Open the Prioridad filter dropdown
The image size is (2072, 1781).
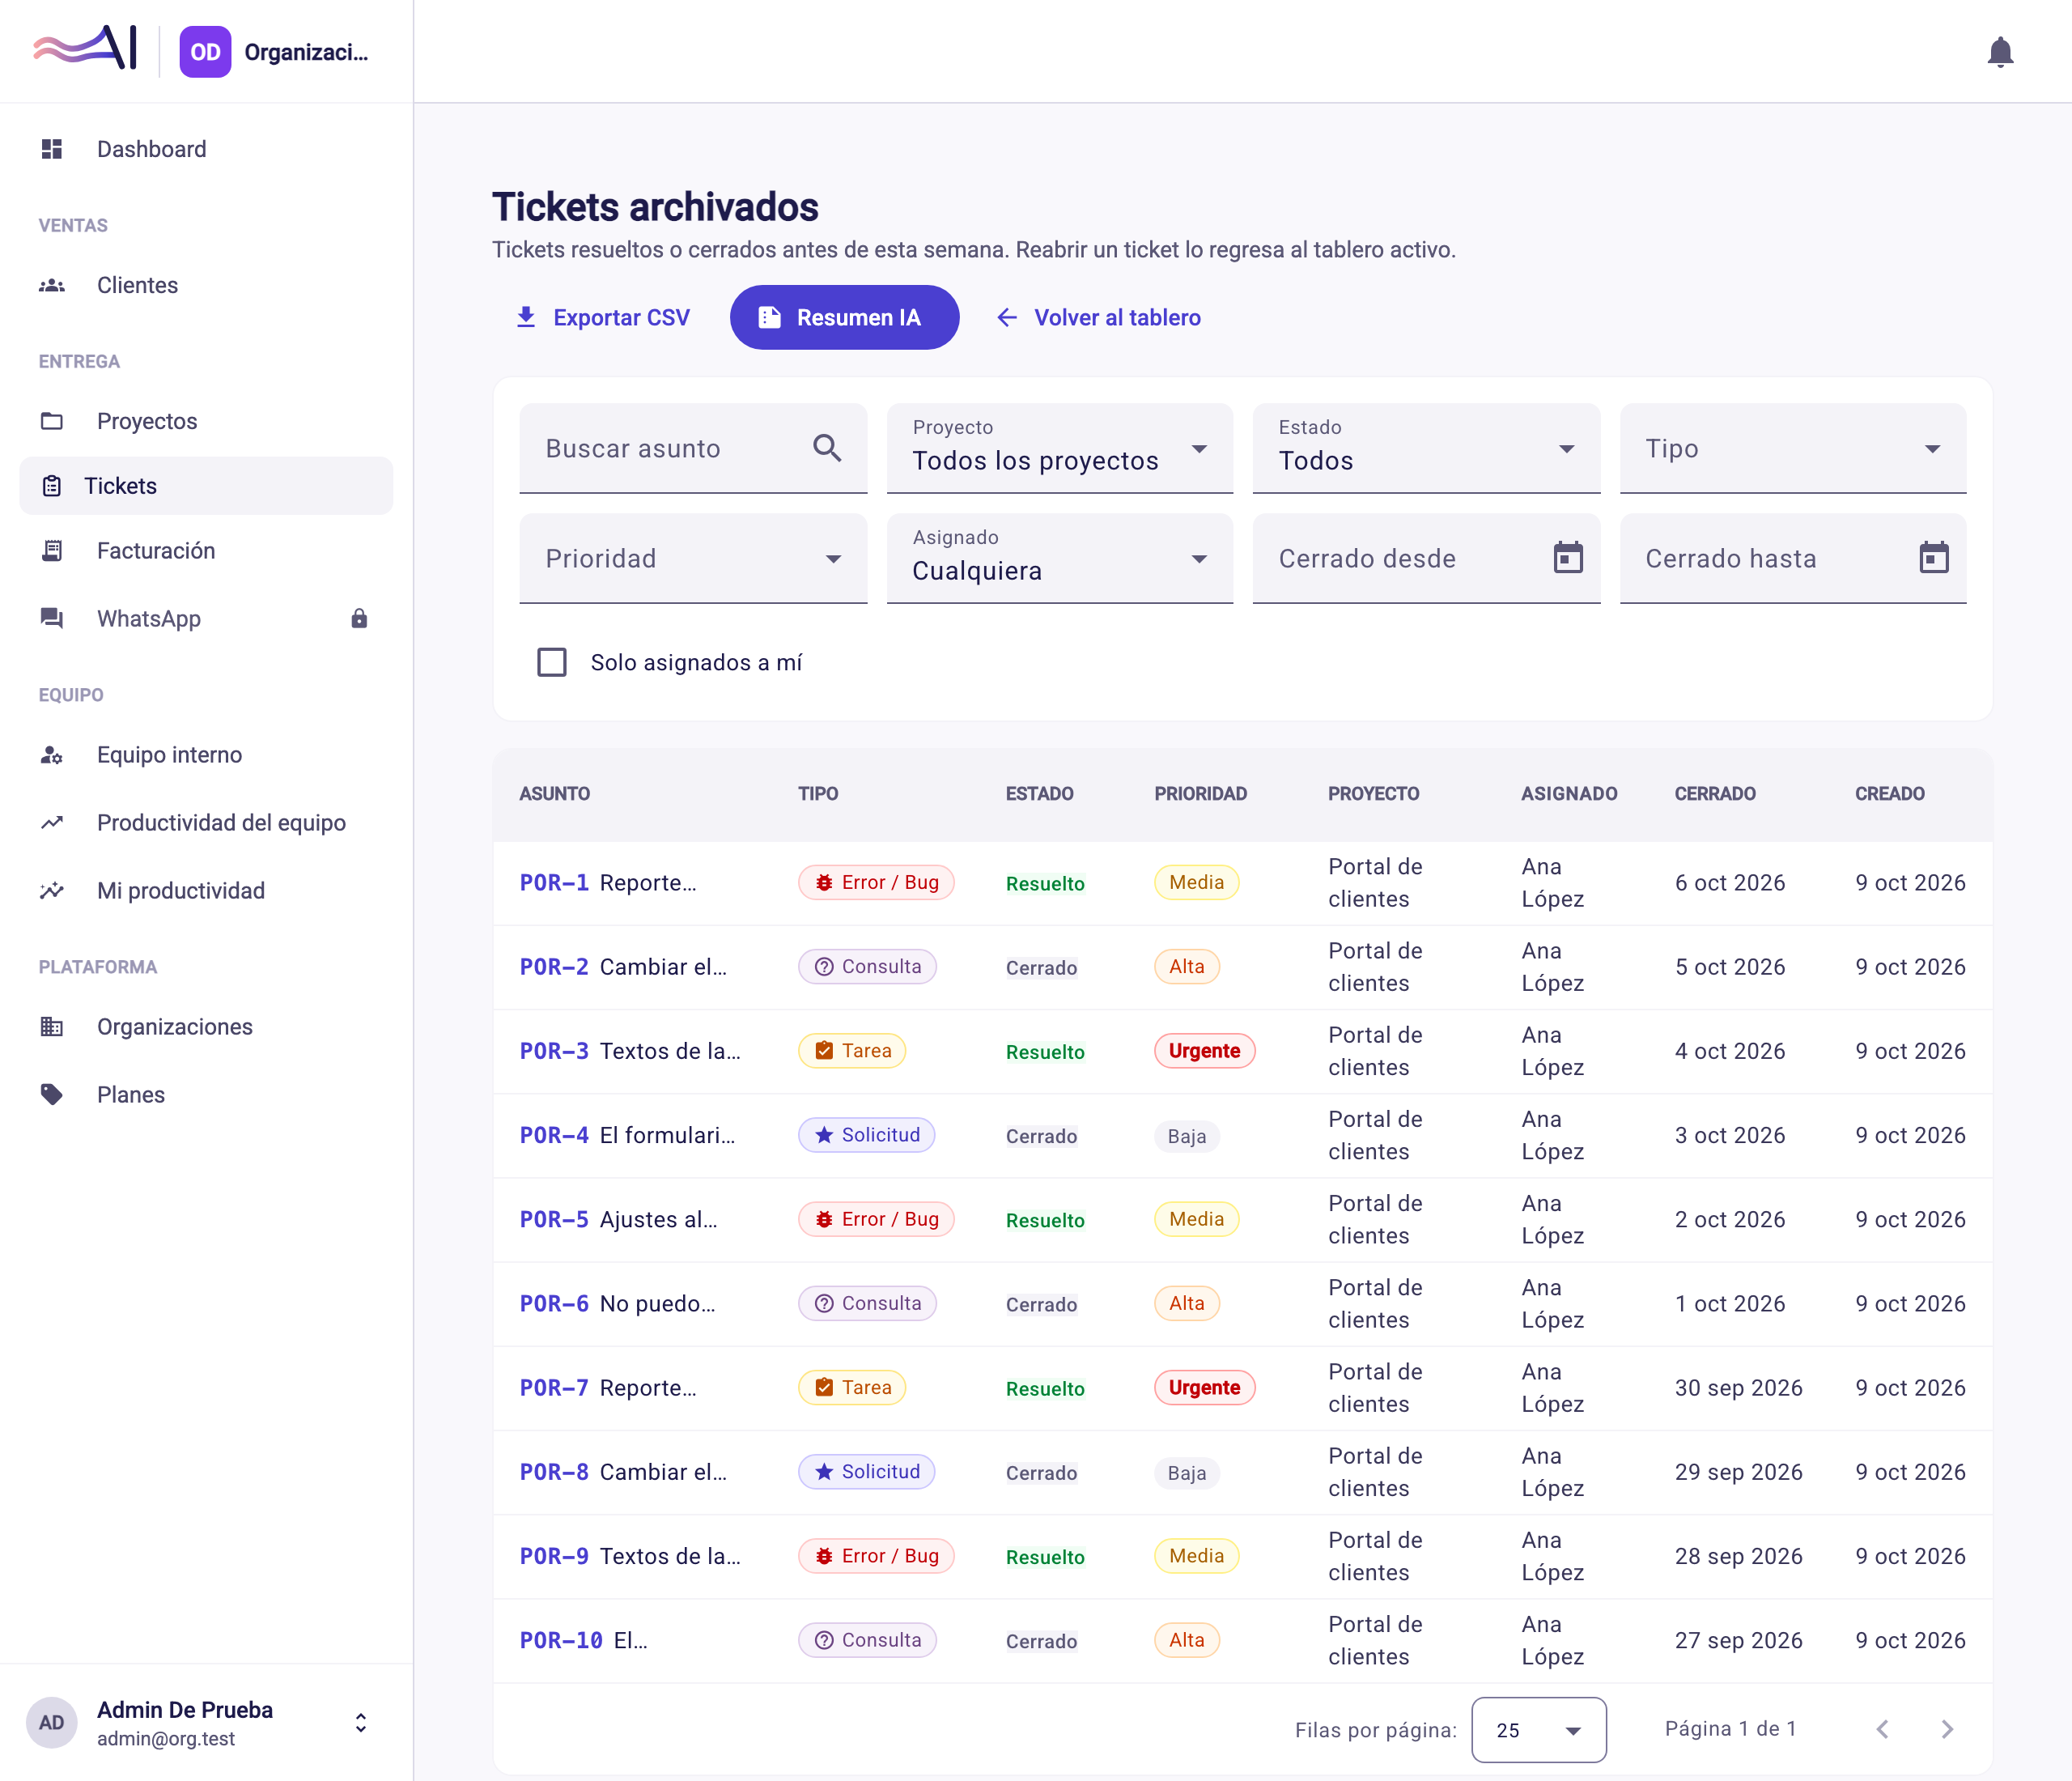click(693, 558)
